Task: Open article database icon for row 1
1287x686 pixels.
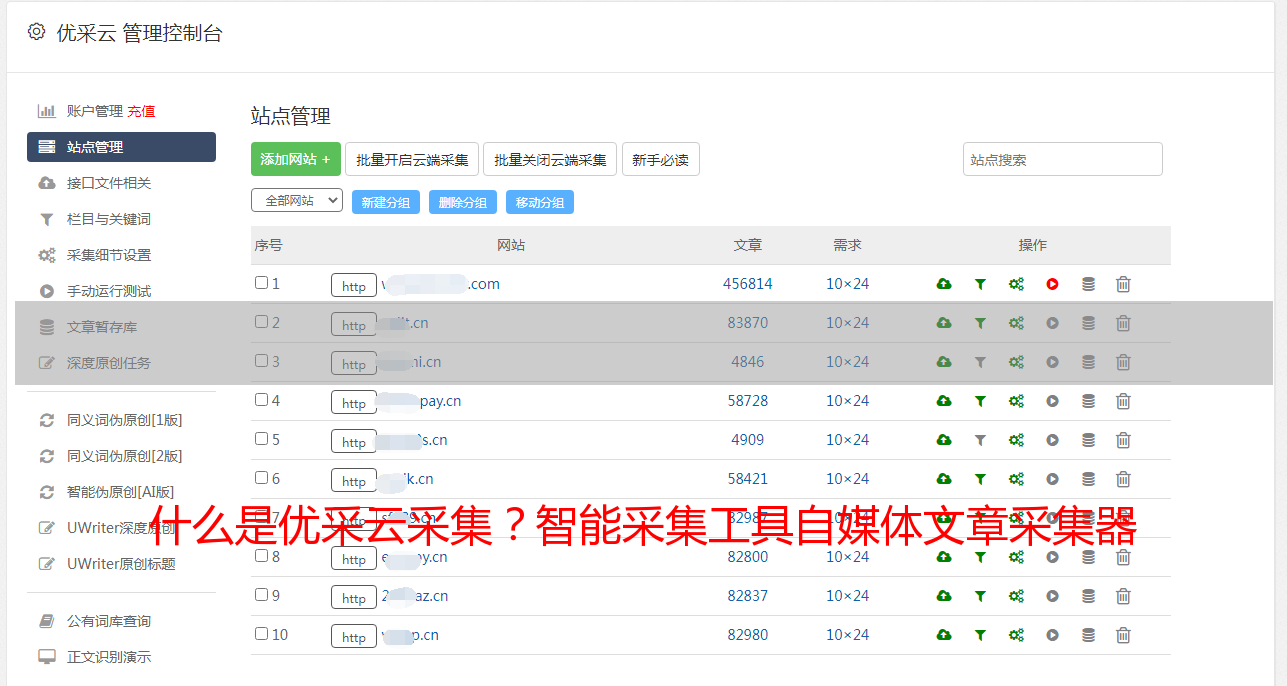Action: click(1088, 284)
